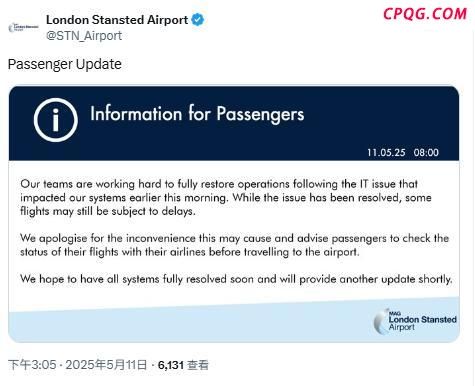The image size is (475, 386).
Task: Click the circled information 'i' icon
Action: click(x=56, y=120)
